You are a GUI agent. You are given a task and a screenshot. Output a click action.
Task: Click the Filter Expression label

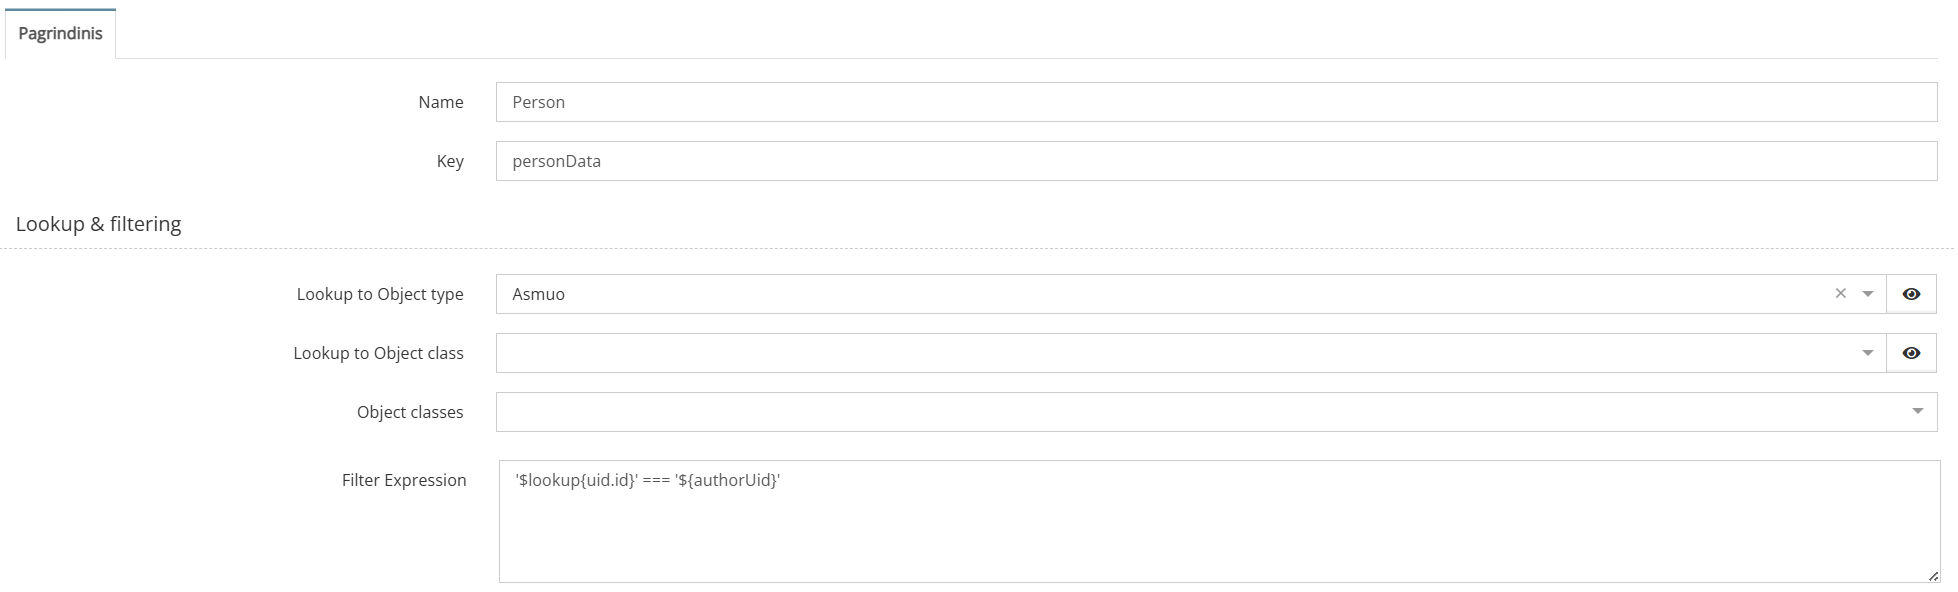(x=404, y=480)
